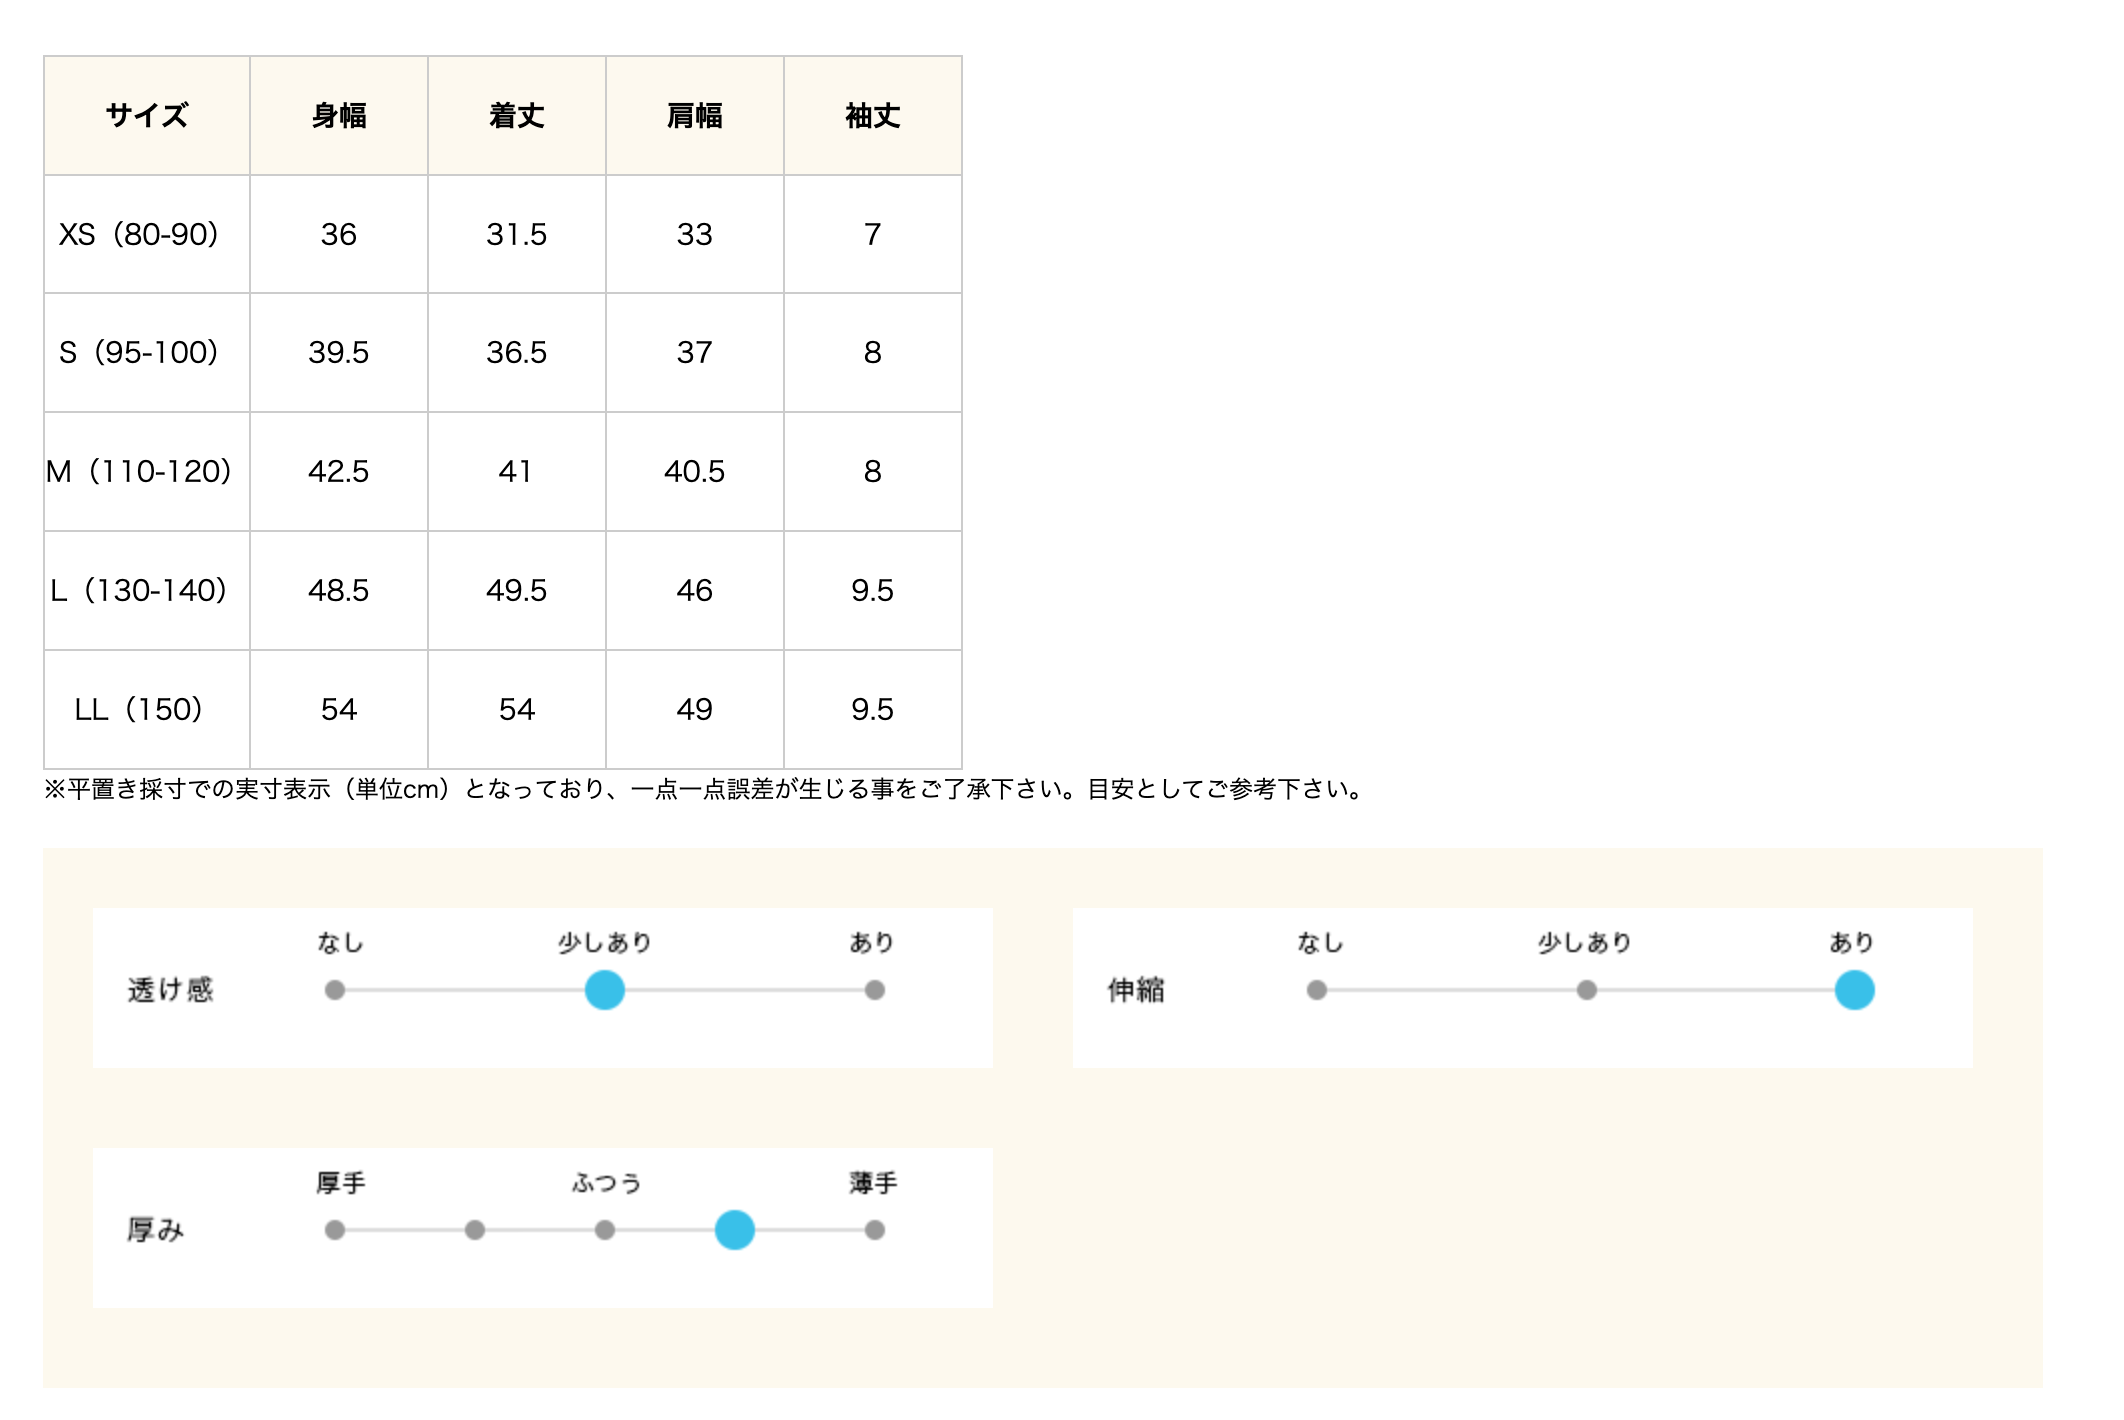
Task: Click the 身幅 column header
Action: tap(339, 116)
